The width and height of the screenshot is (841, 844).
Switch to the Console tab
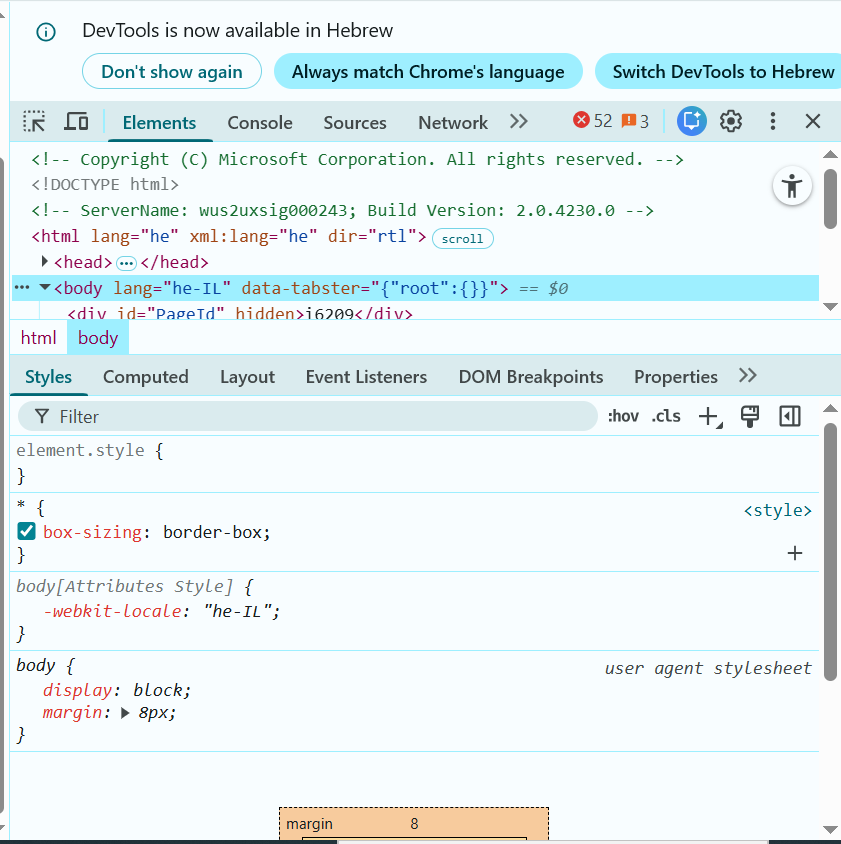(x=260, y=123)
